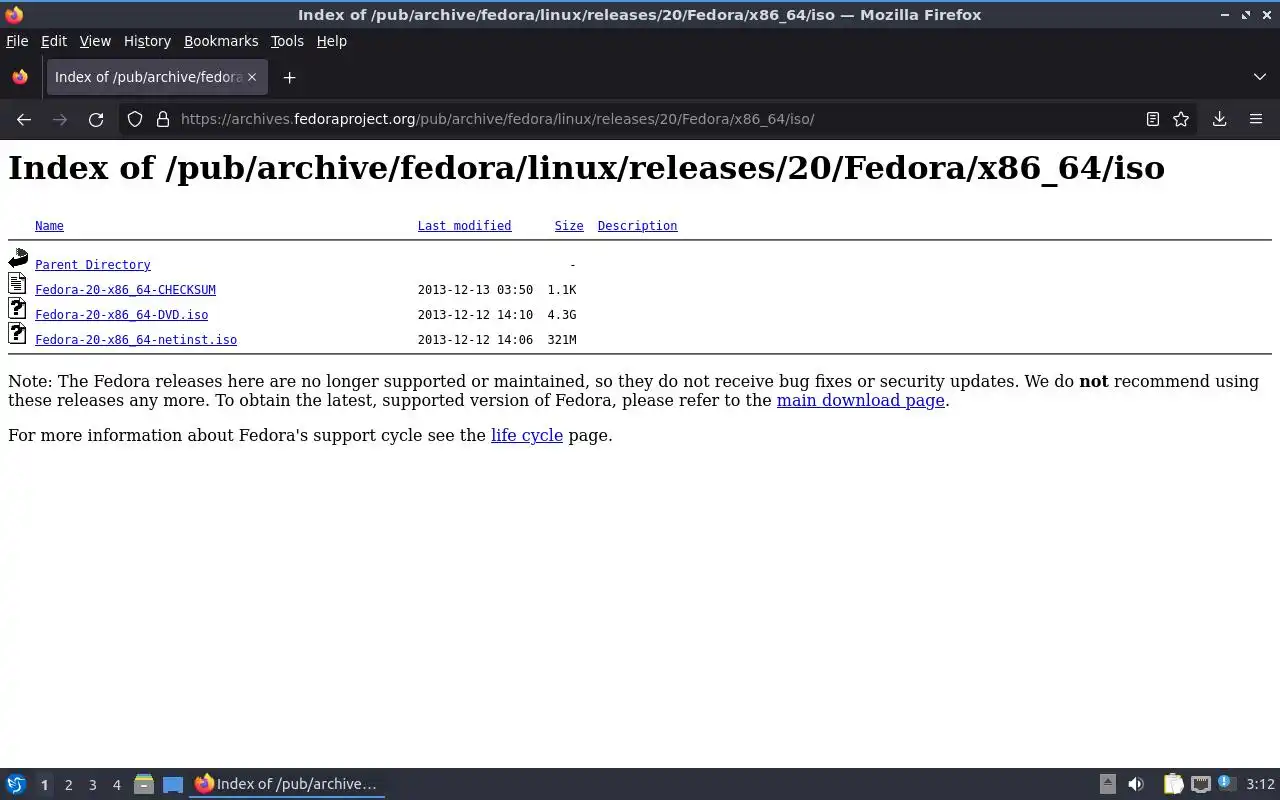Screen dimensions: 1280x800
Task: Sort listing by Size column
Action: click(x=569, y=226)
